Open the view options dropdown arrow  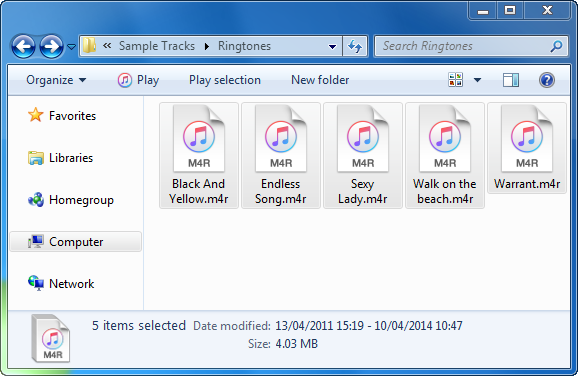(x=477, y=80)
